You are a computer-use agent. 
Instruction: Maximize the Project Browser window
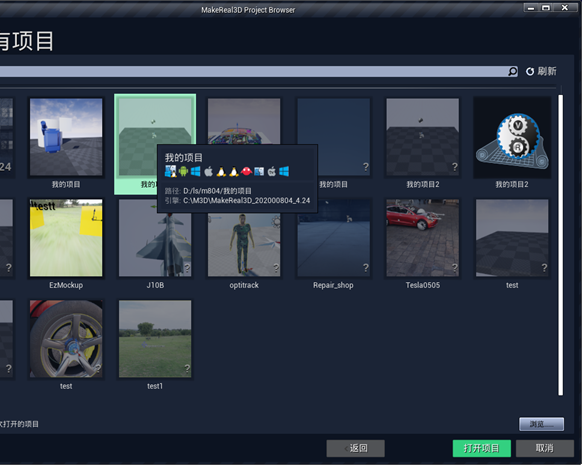546,8
